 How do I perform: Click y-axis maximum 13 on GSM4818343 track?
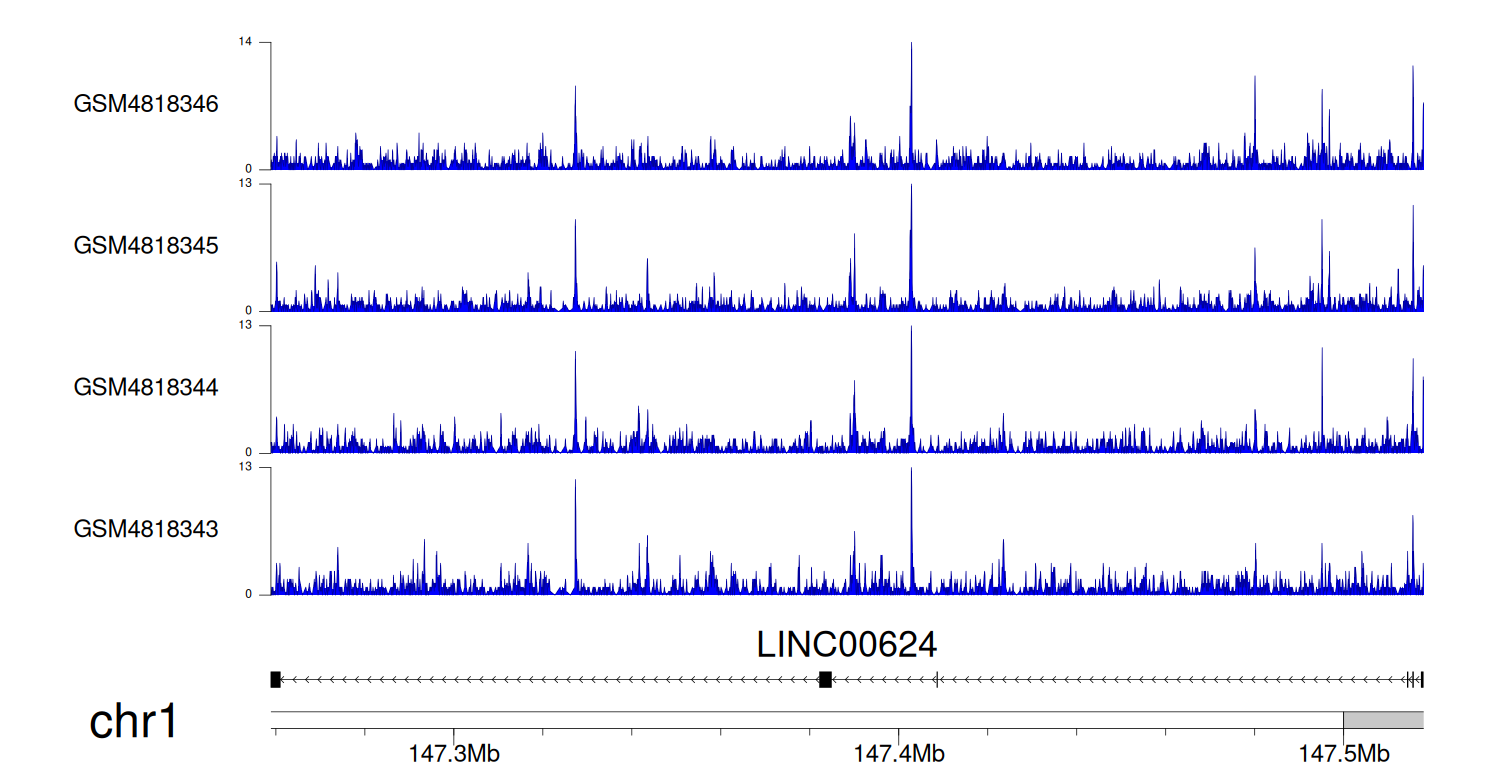tap(245, 467)
